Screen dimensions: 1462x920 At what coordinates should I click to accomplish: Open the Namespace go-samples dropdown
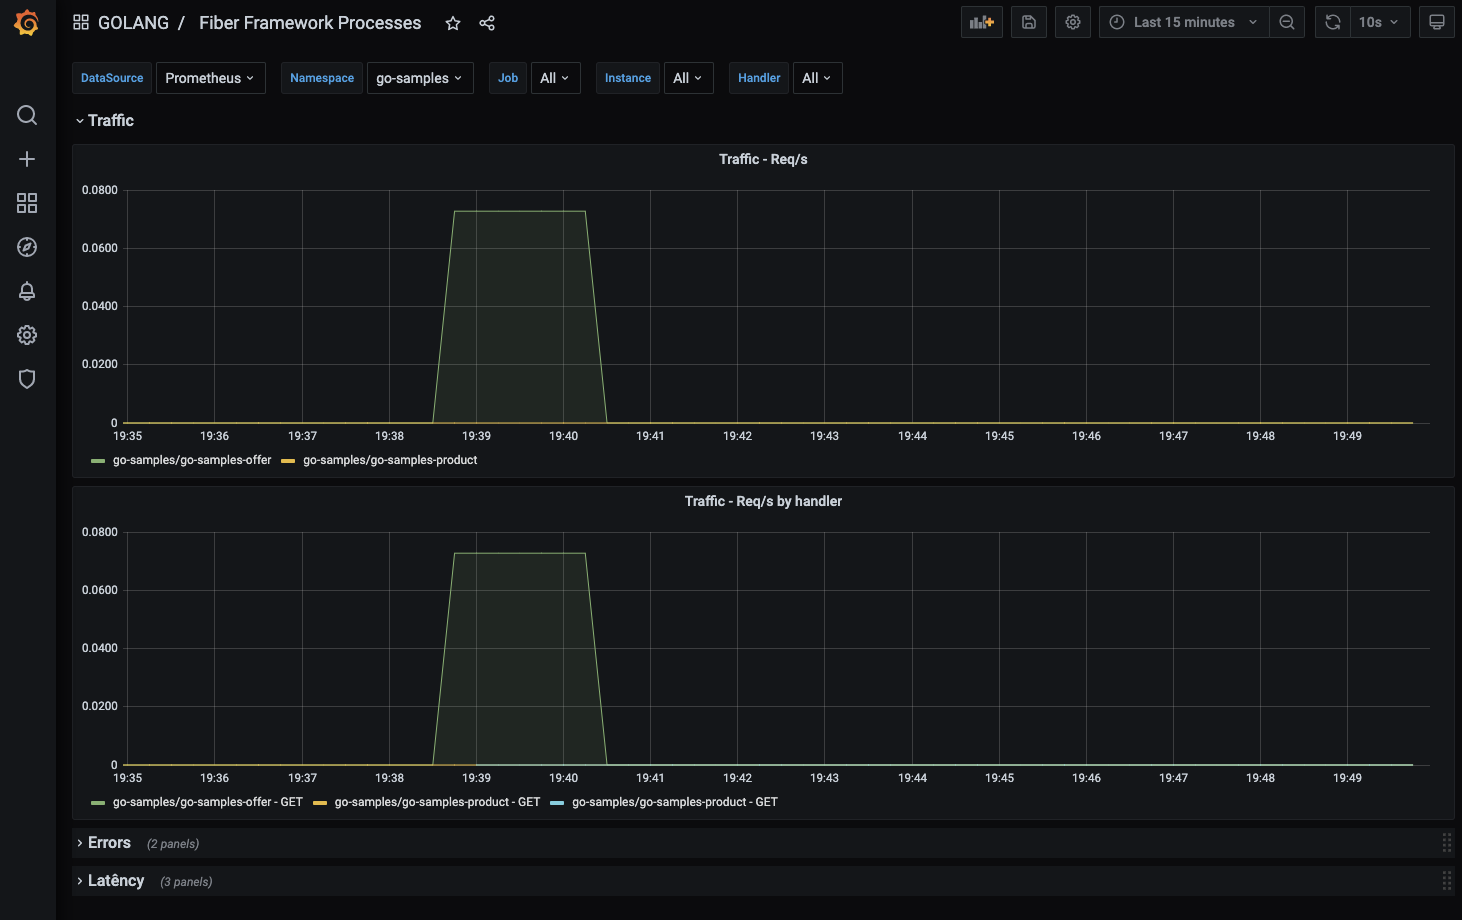tap(419, 78)
